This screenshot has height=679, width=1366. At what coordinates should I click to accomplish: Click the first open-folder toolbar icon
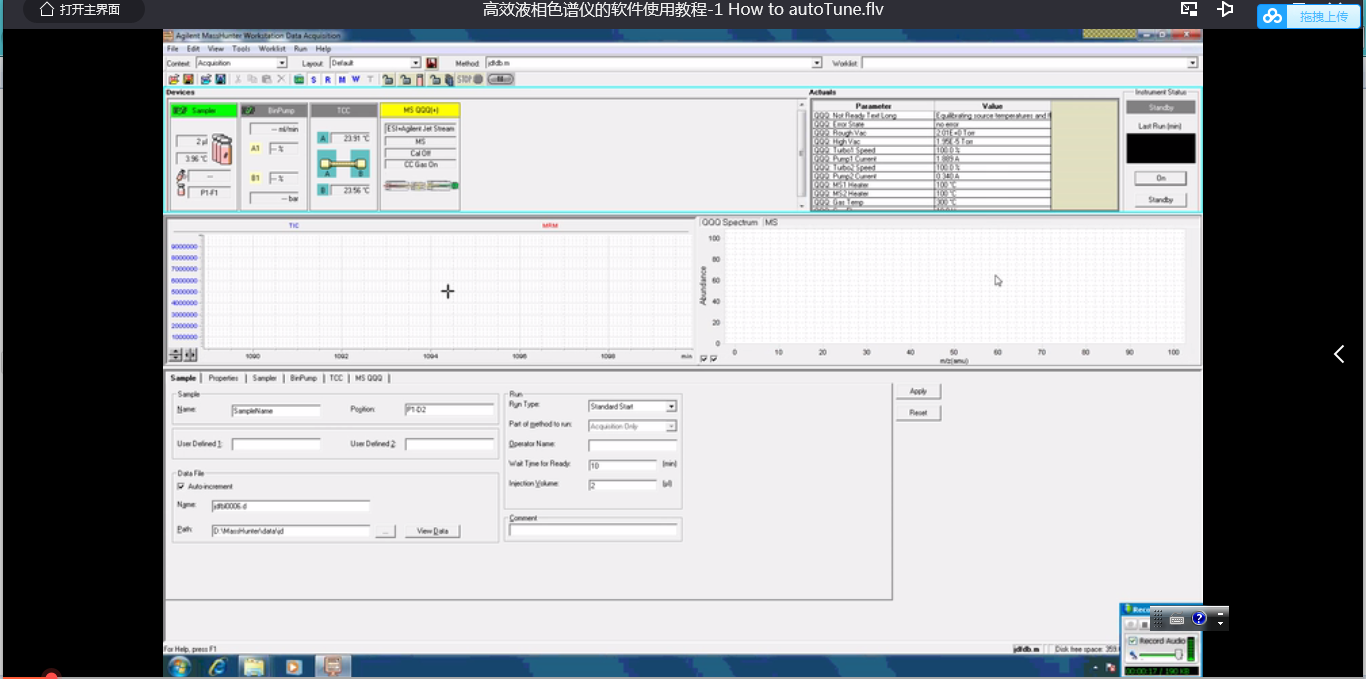tap(174, 79)
